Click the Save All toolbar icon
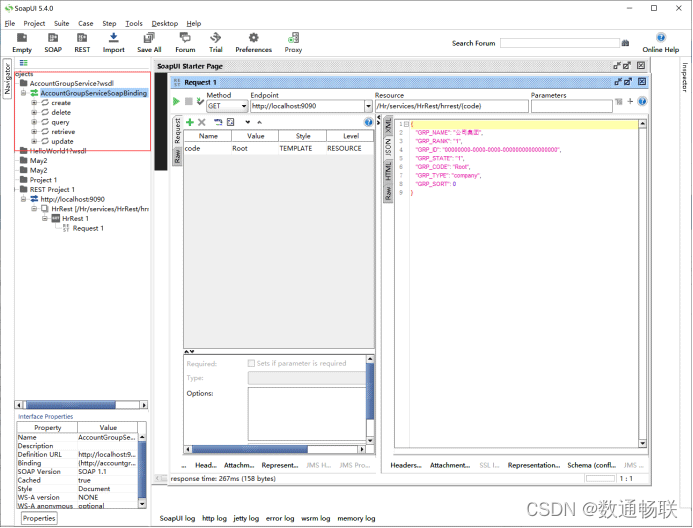 tap(149, 38)
